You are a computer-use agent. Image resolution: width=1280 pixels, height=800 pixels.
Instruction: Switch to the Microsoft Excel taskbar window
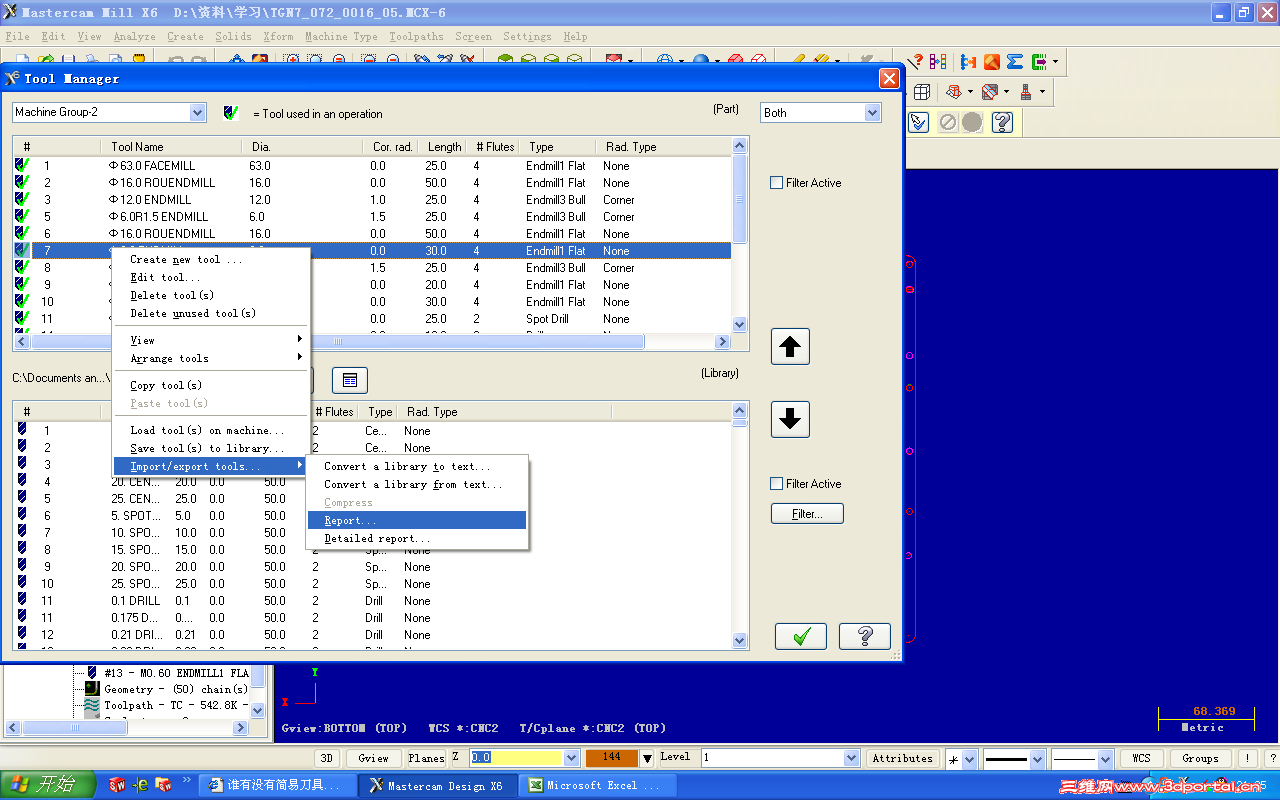pos(597,785)
